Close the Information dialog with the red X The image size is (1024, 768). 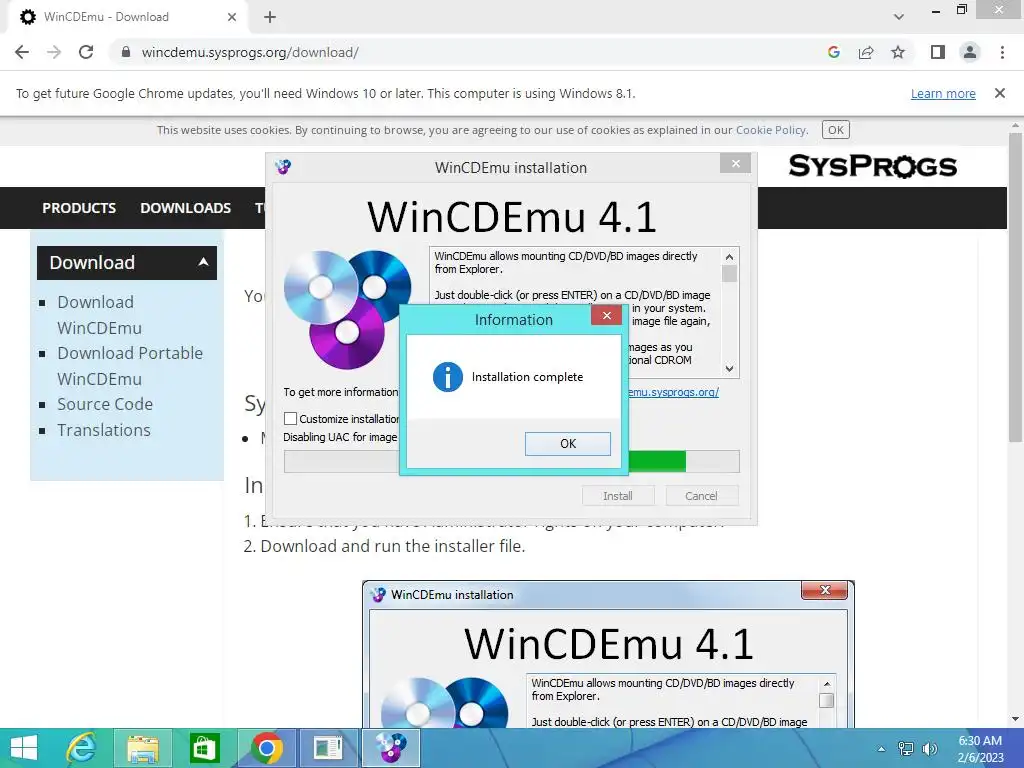[607, 315]
